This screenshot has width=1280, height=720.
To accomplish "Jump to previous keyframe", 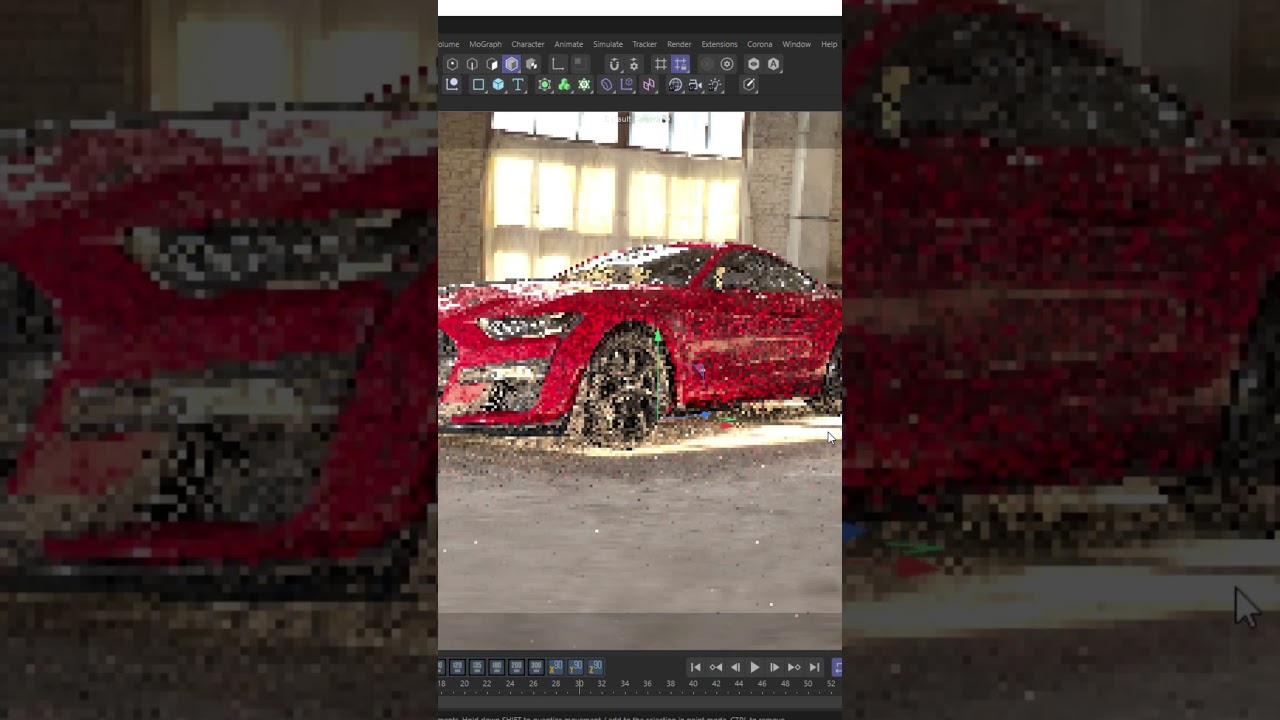I will click(716, 667).
